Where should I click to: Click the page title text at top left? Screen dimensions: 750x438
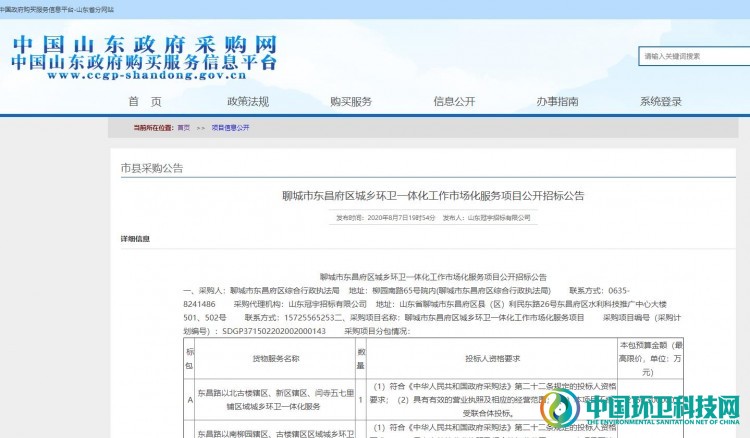pos(57,10)
